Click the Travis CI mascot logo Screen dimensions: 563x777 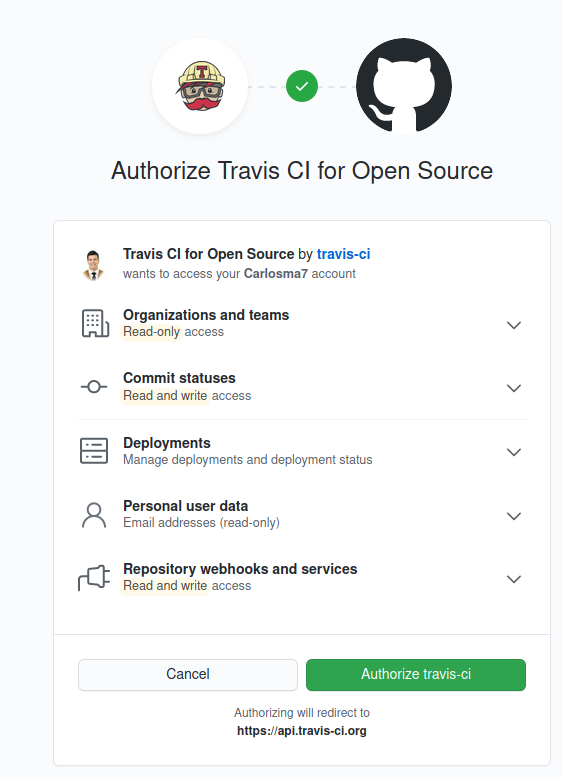coord(200,86)
